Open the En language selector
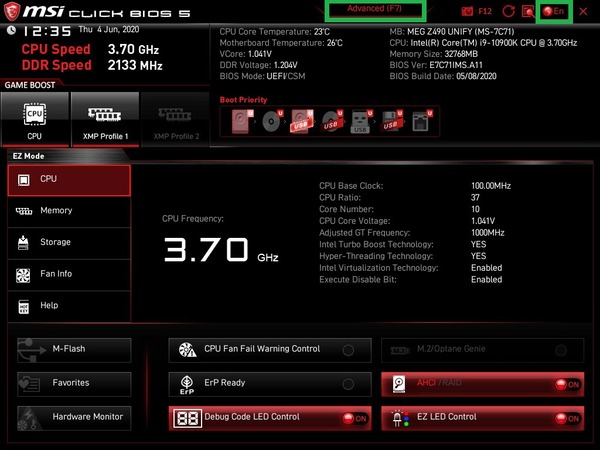The image size is (600, 450). pyautogui.click(x=554, y=11)
